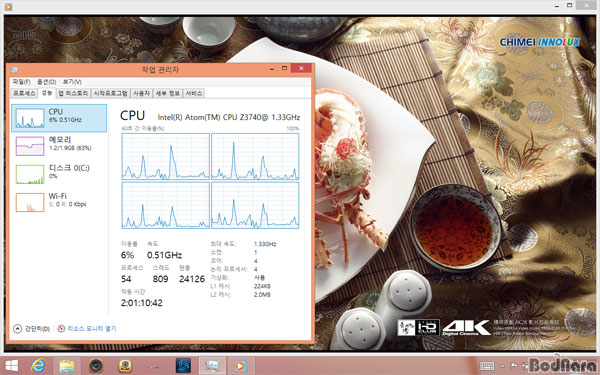600x375 pixels.
Task: Show hidden tray icons arrow
Action: click(503, 366)
